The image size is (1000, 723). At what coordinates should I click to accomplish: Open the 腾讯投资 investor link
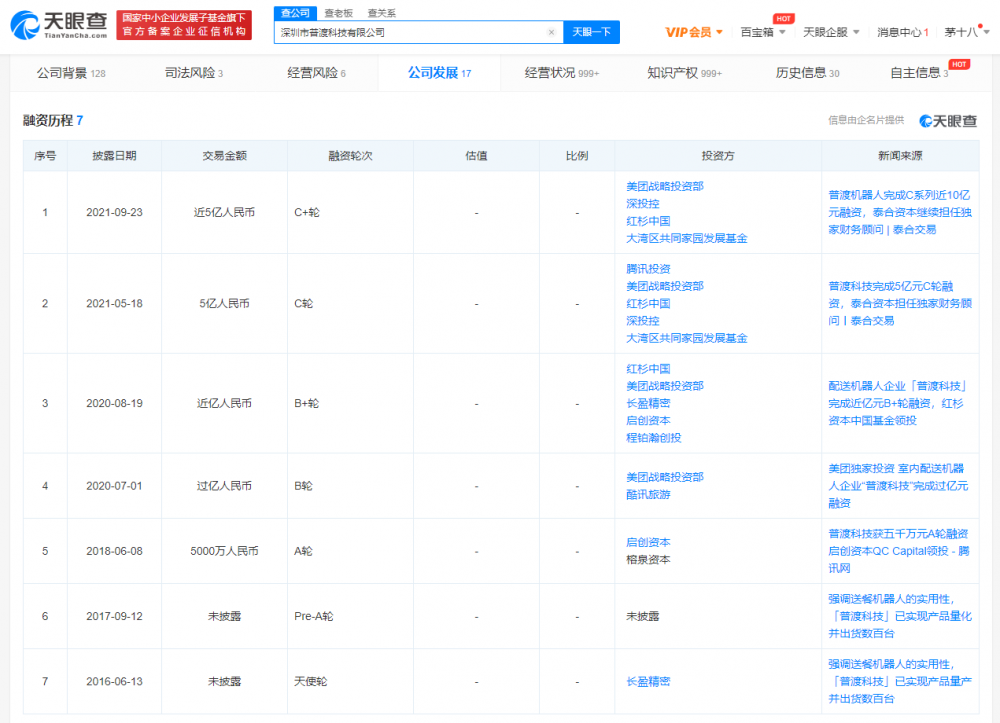648,269
